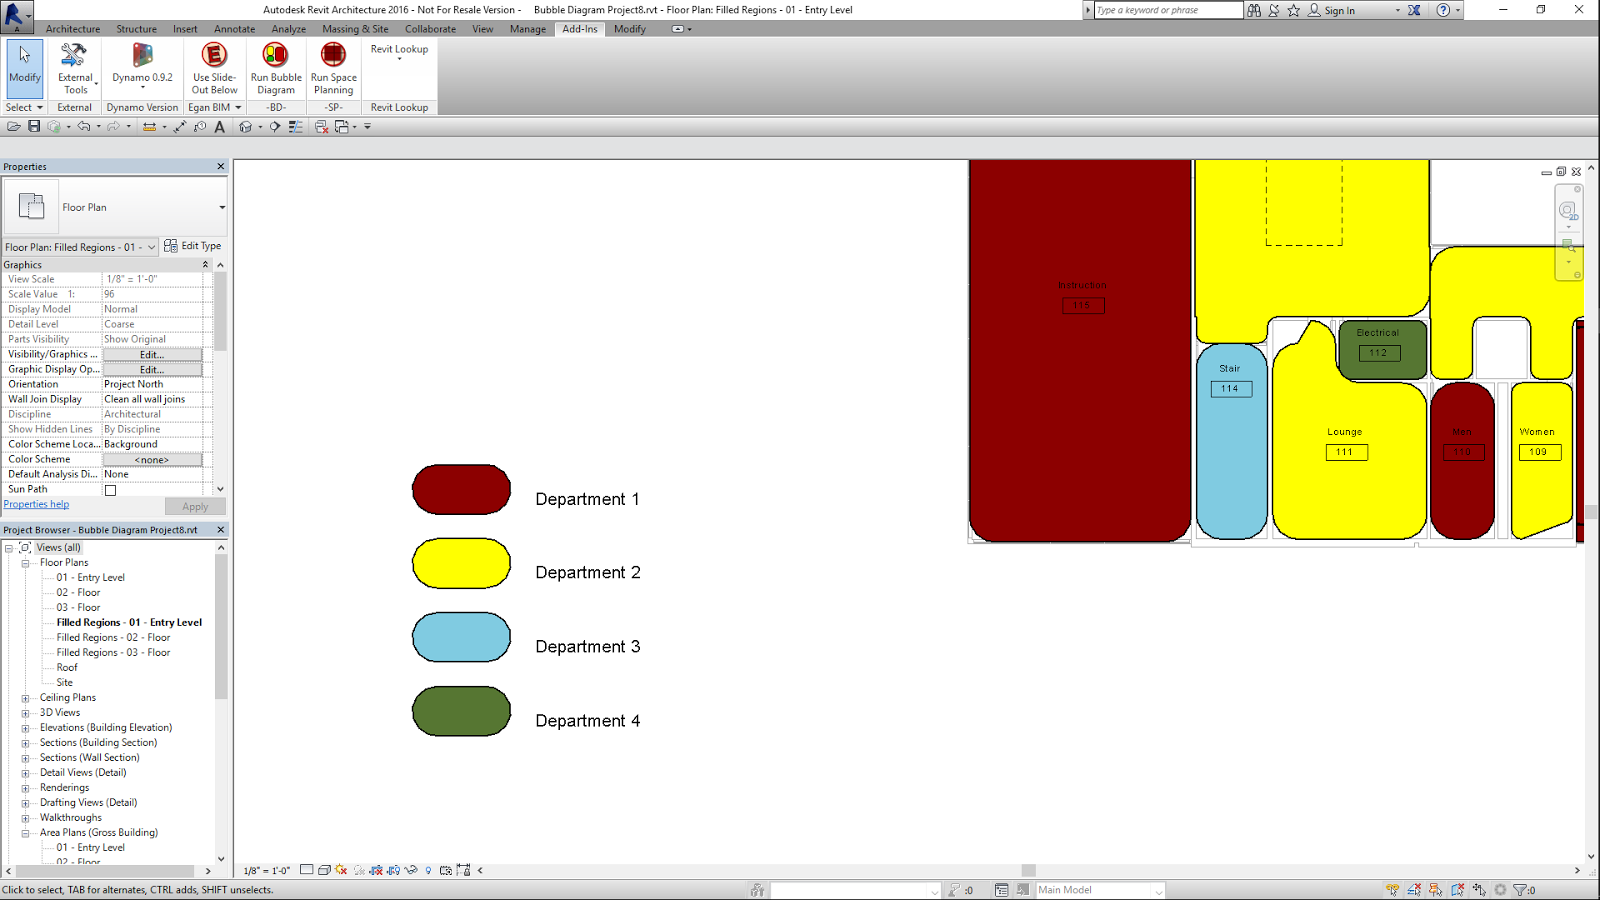The image size is (1600, 900).
Task: Click the Measure tool icon
Action: click(x=148, y=127)
